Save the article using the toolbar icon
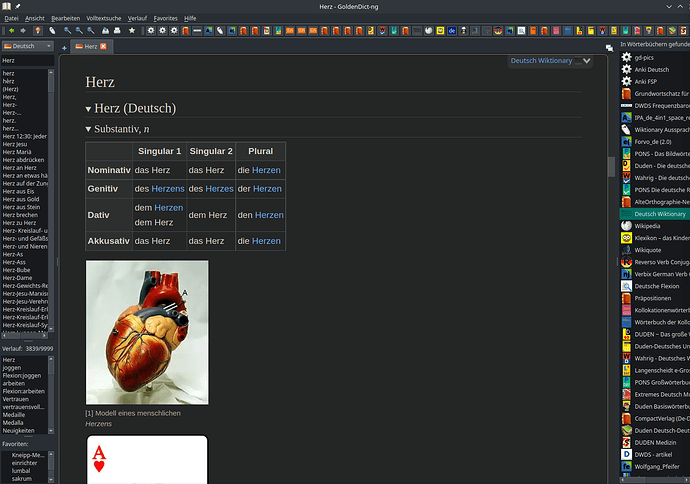The height and width of the screenshot is (484, 690). [x=106, y=31]
